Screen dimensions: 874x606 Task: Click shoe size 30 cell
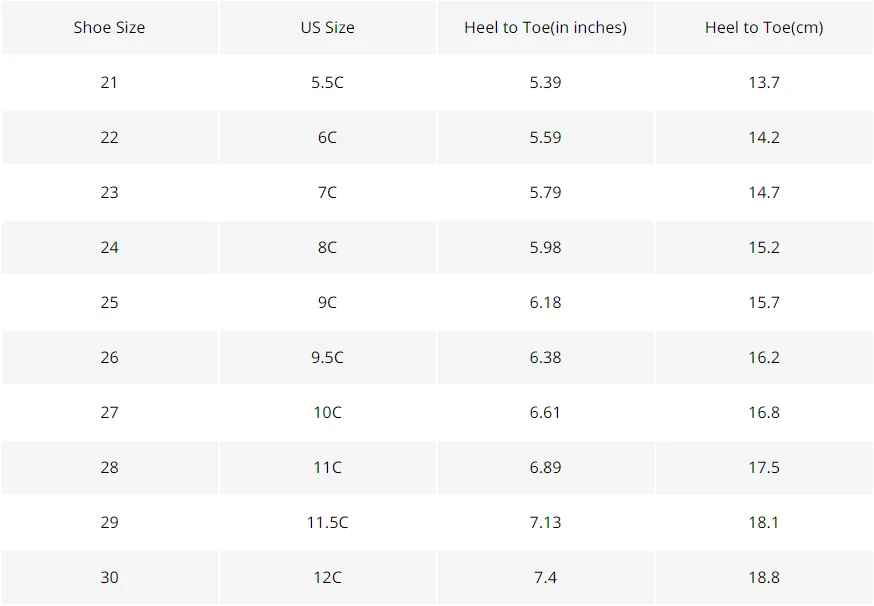tap(109, 578)
